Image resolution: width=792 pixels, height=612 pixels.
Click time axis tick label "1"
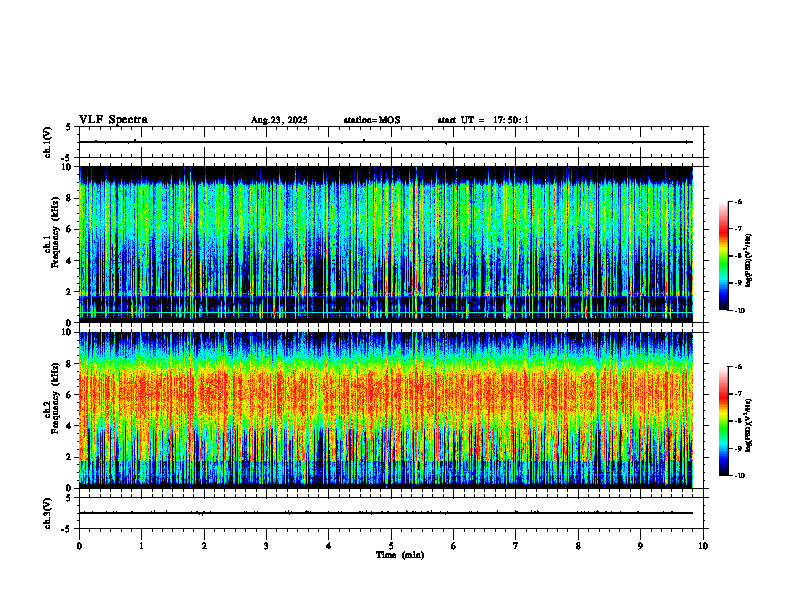tap(142, 546)
